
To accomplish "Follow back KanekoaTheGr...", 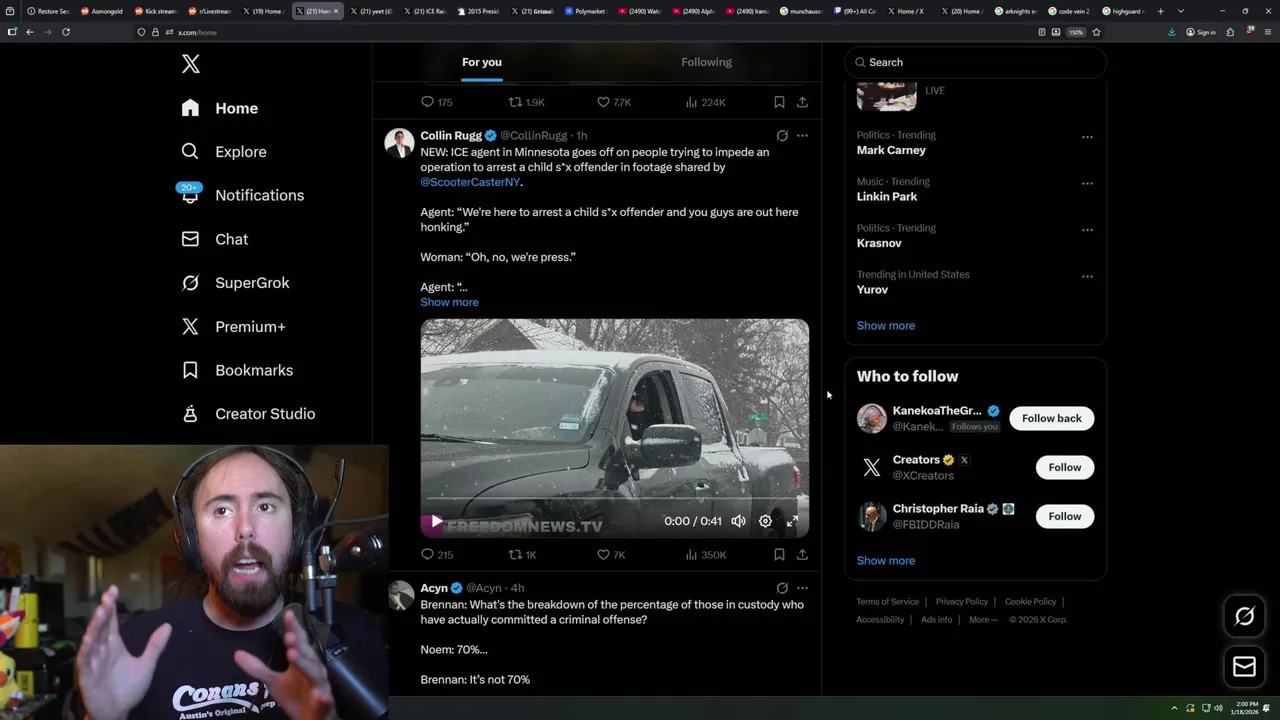I will coord(1051,418).
